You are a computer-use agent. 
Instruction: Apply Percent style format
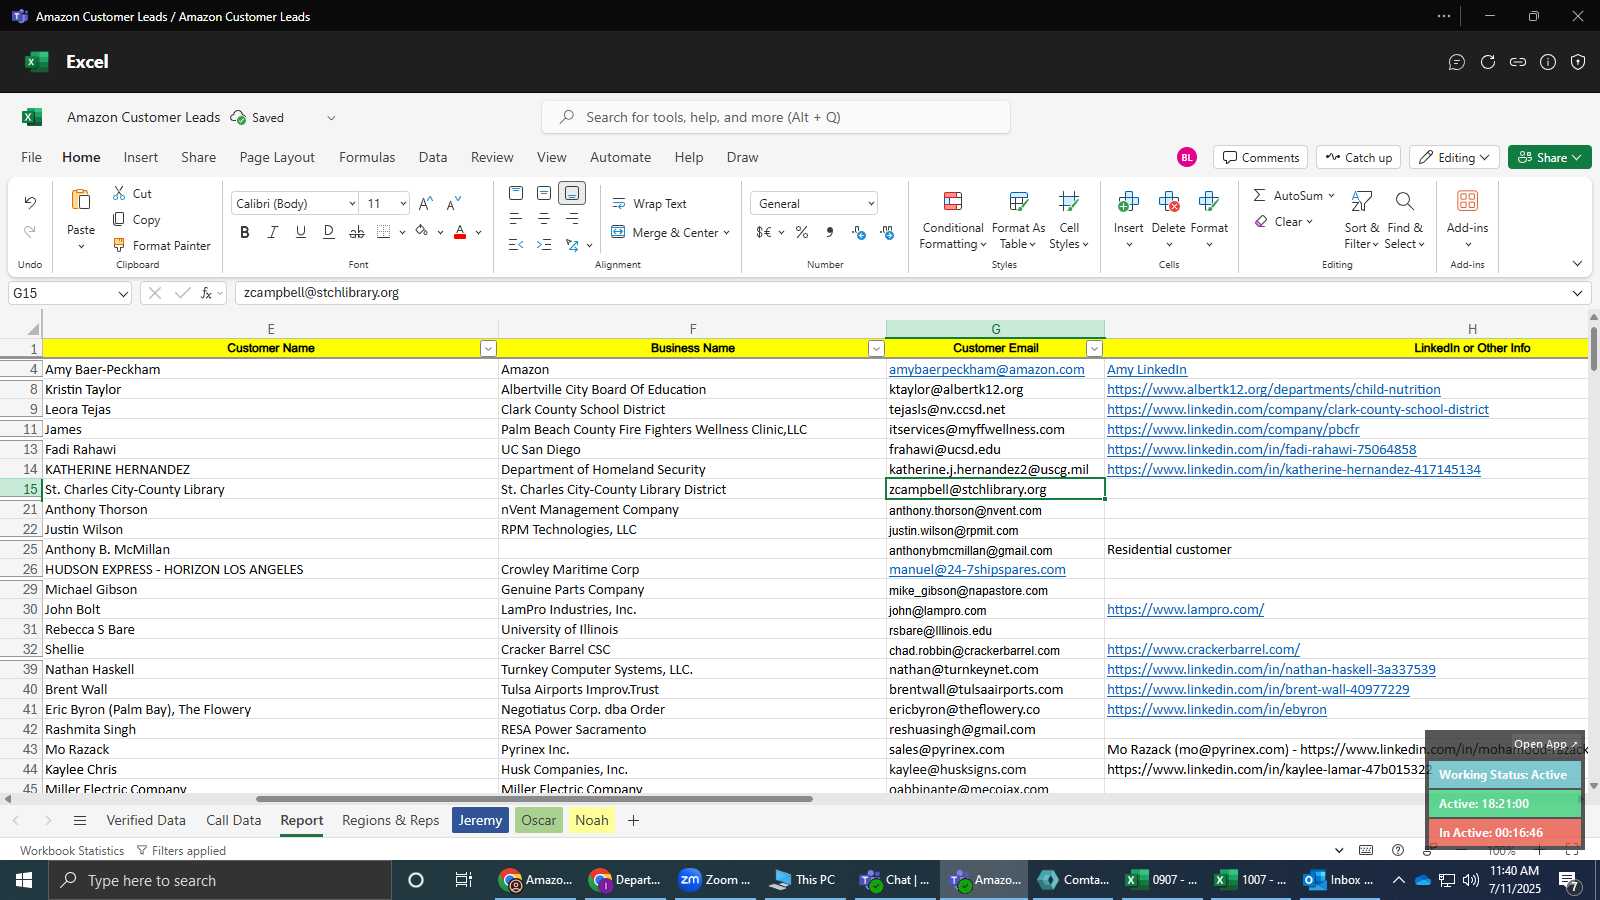pyautogui.click(x=802, y=232)
